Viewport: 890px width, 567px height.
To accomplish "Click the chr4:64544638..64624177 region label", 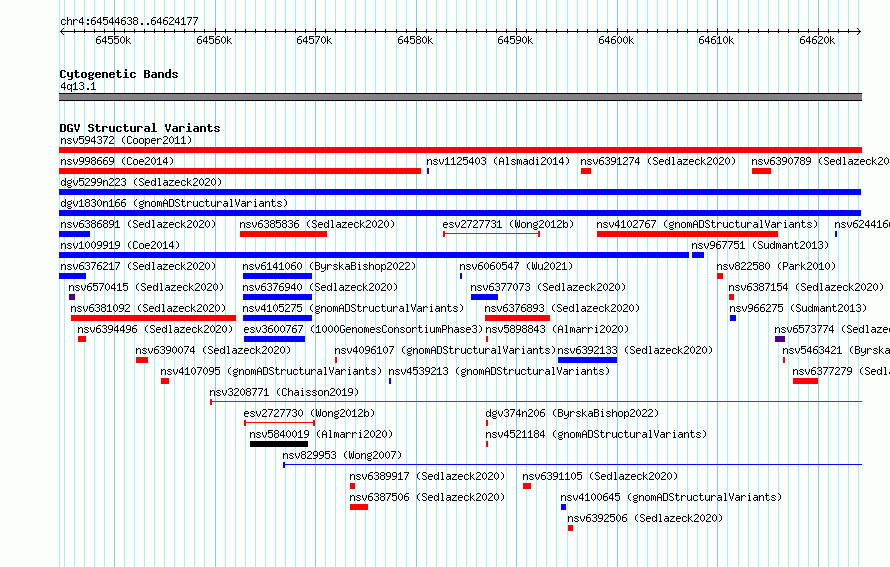I will [129, 22].
